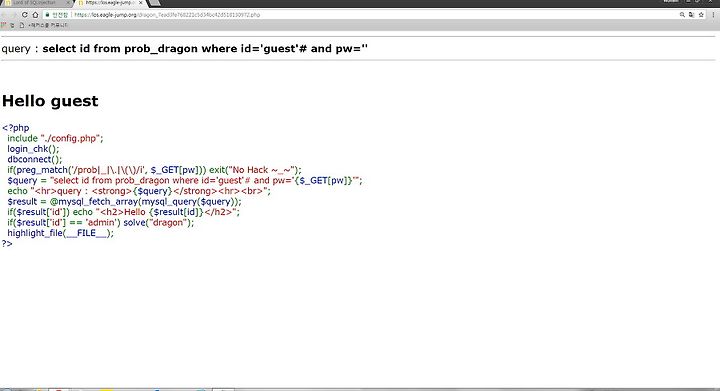Reload the current page

click(x=24, y=15)
